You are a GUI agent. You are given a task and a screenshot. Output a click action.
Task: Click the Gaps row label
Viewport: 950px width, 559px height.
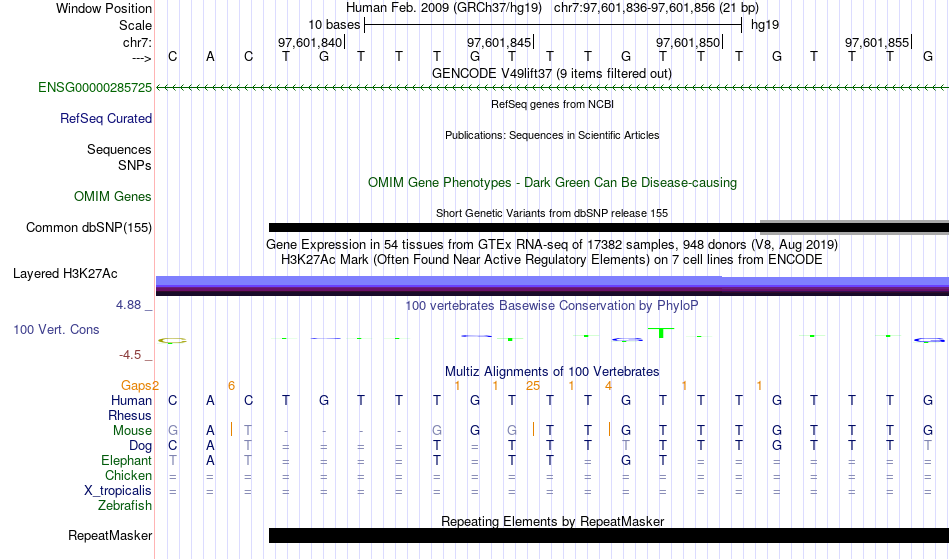coord(136,386)
